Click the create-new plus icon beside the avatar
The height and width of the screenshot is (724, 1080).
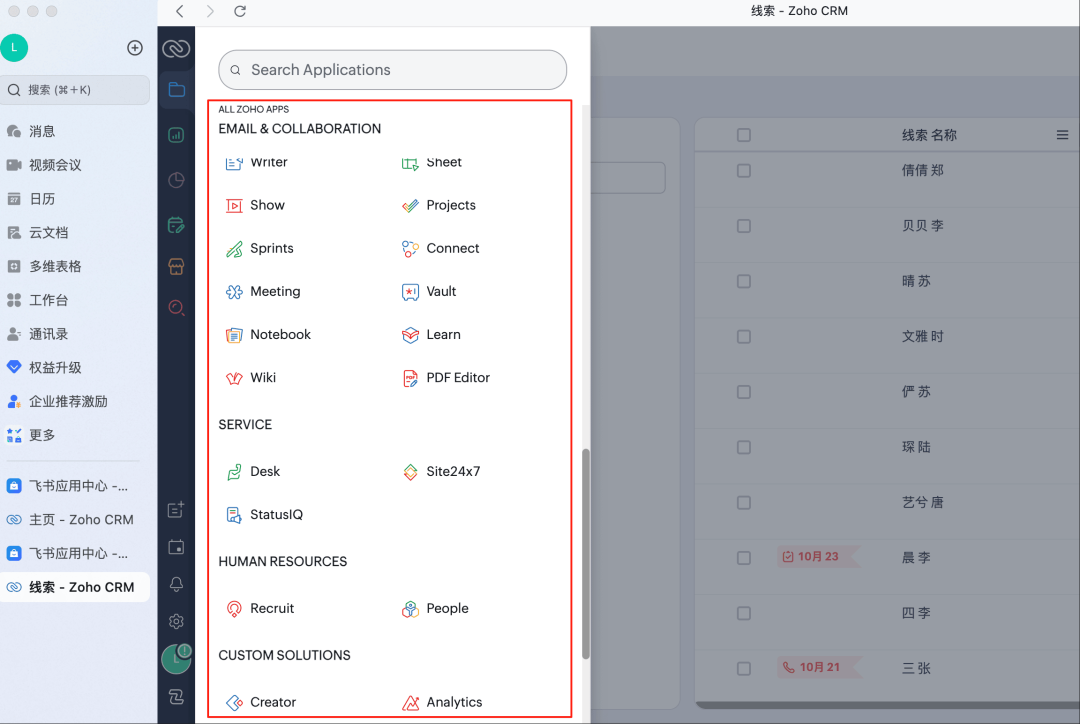pyautogui.click(x=135, y=48)
